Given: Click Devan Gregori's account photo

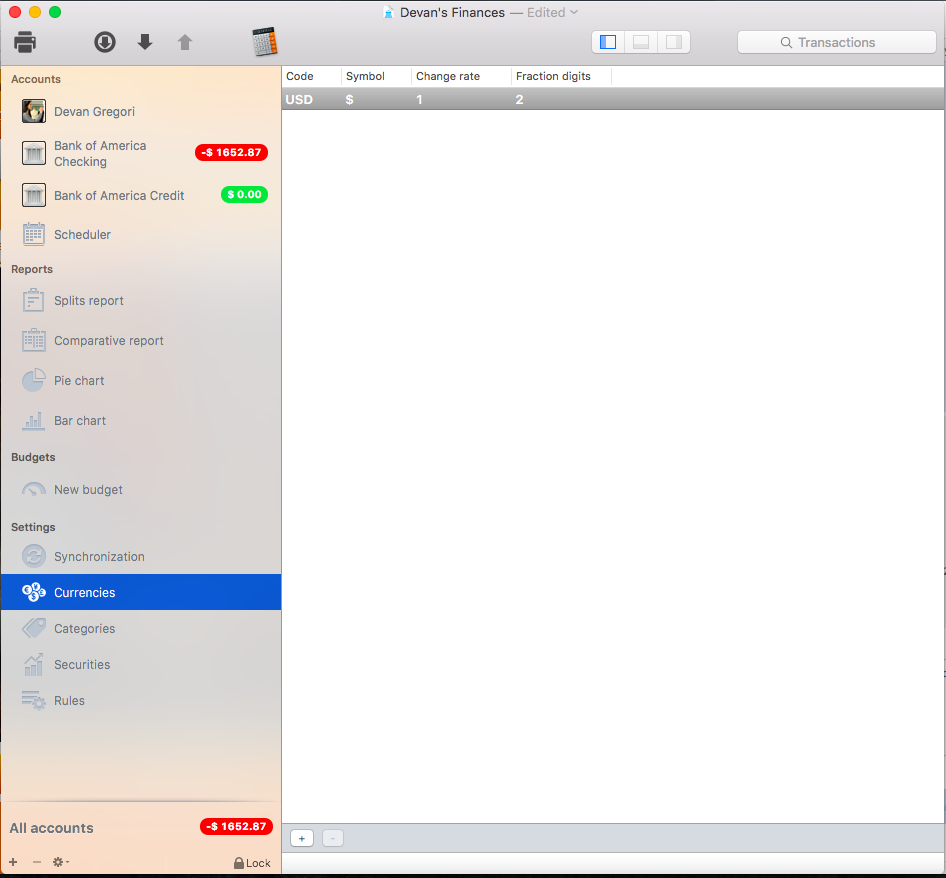Looking at the screenshot, I should (33, 111).
